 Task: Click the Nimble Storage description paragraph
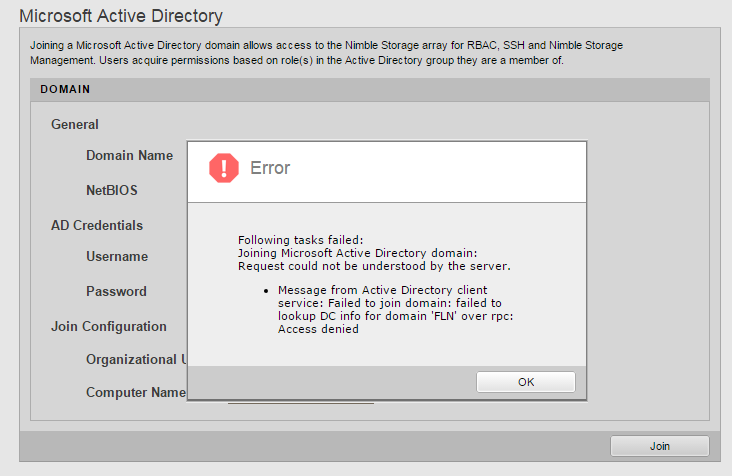[x=326, y=53]
